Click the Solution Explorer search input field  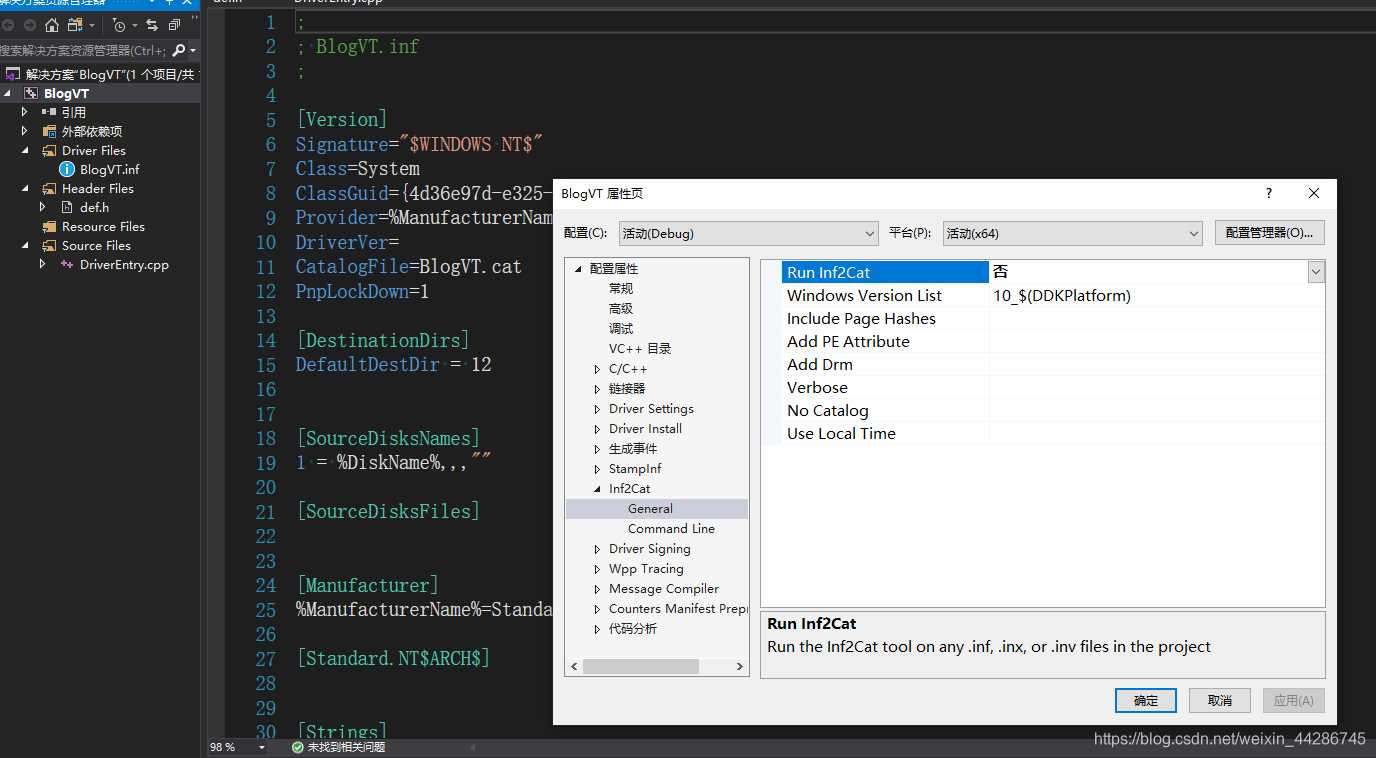pos(84,50)
